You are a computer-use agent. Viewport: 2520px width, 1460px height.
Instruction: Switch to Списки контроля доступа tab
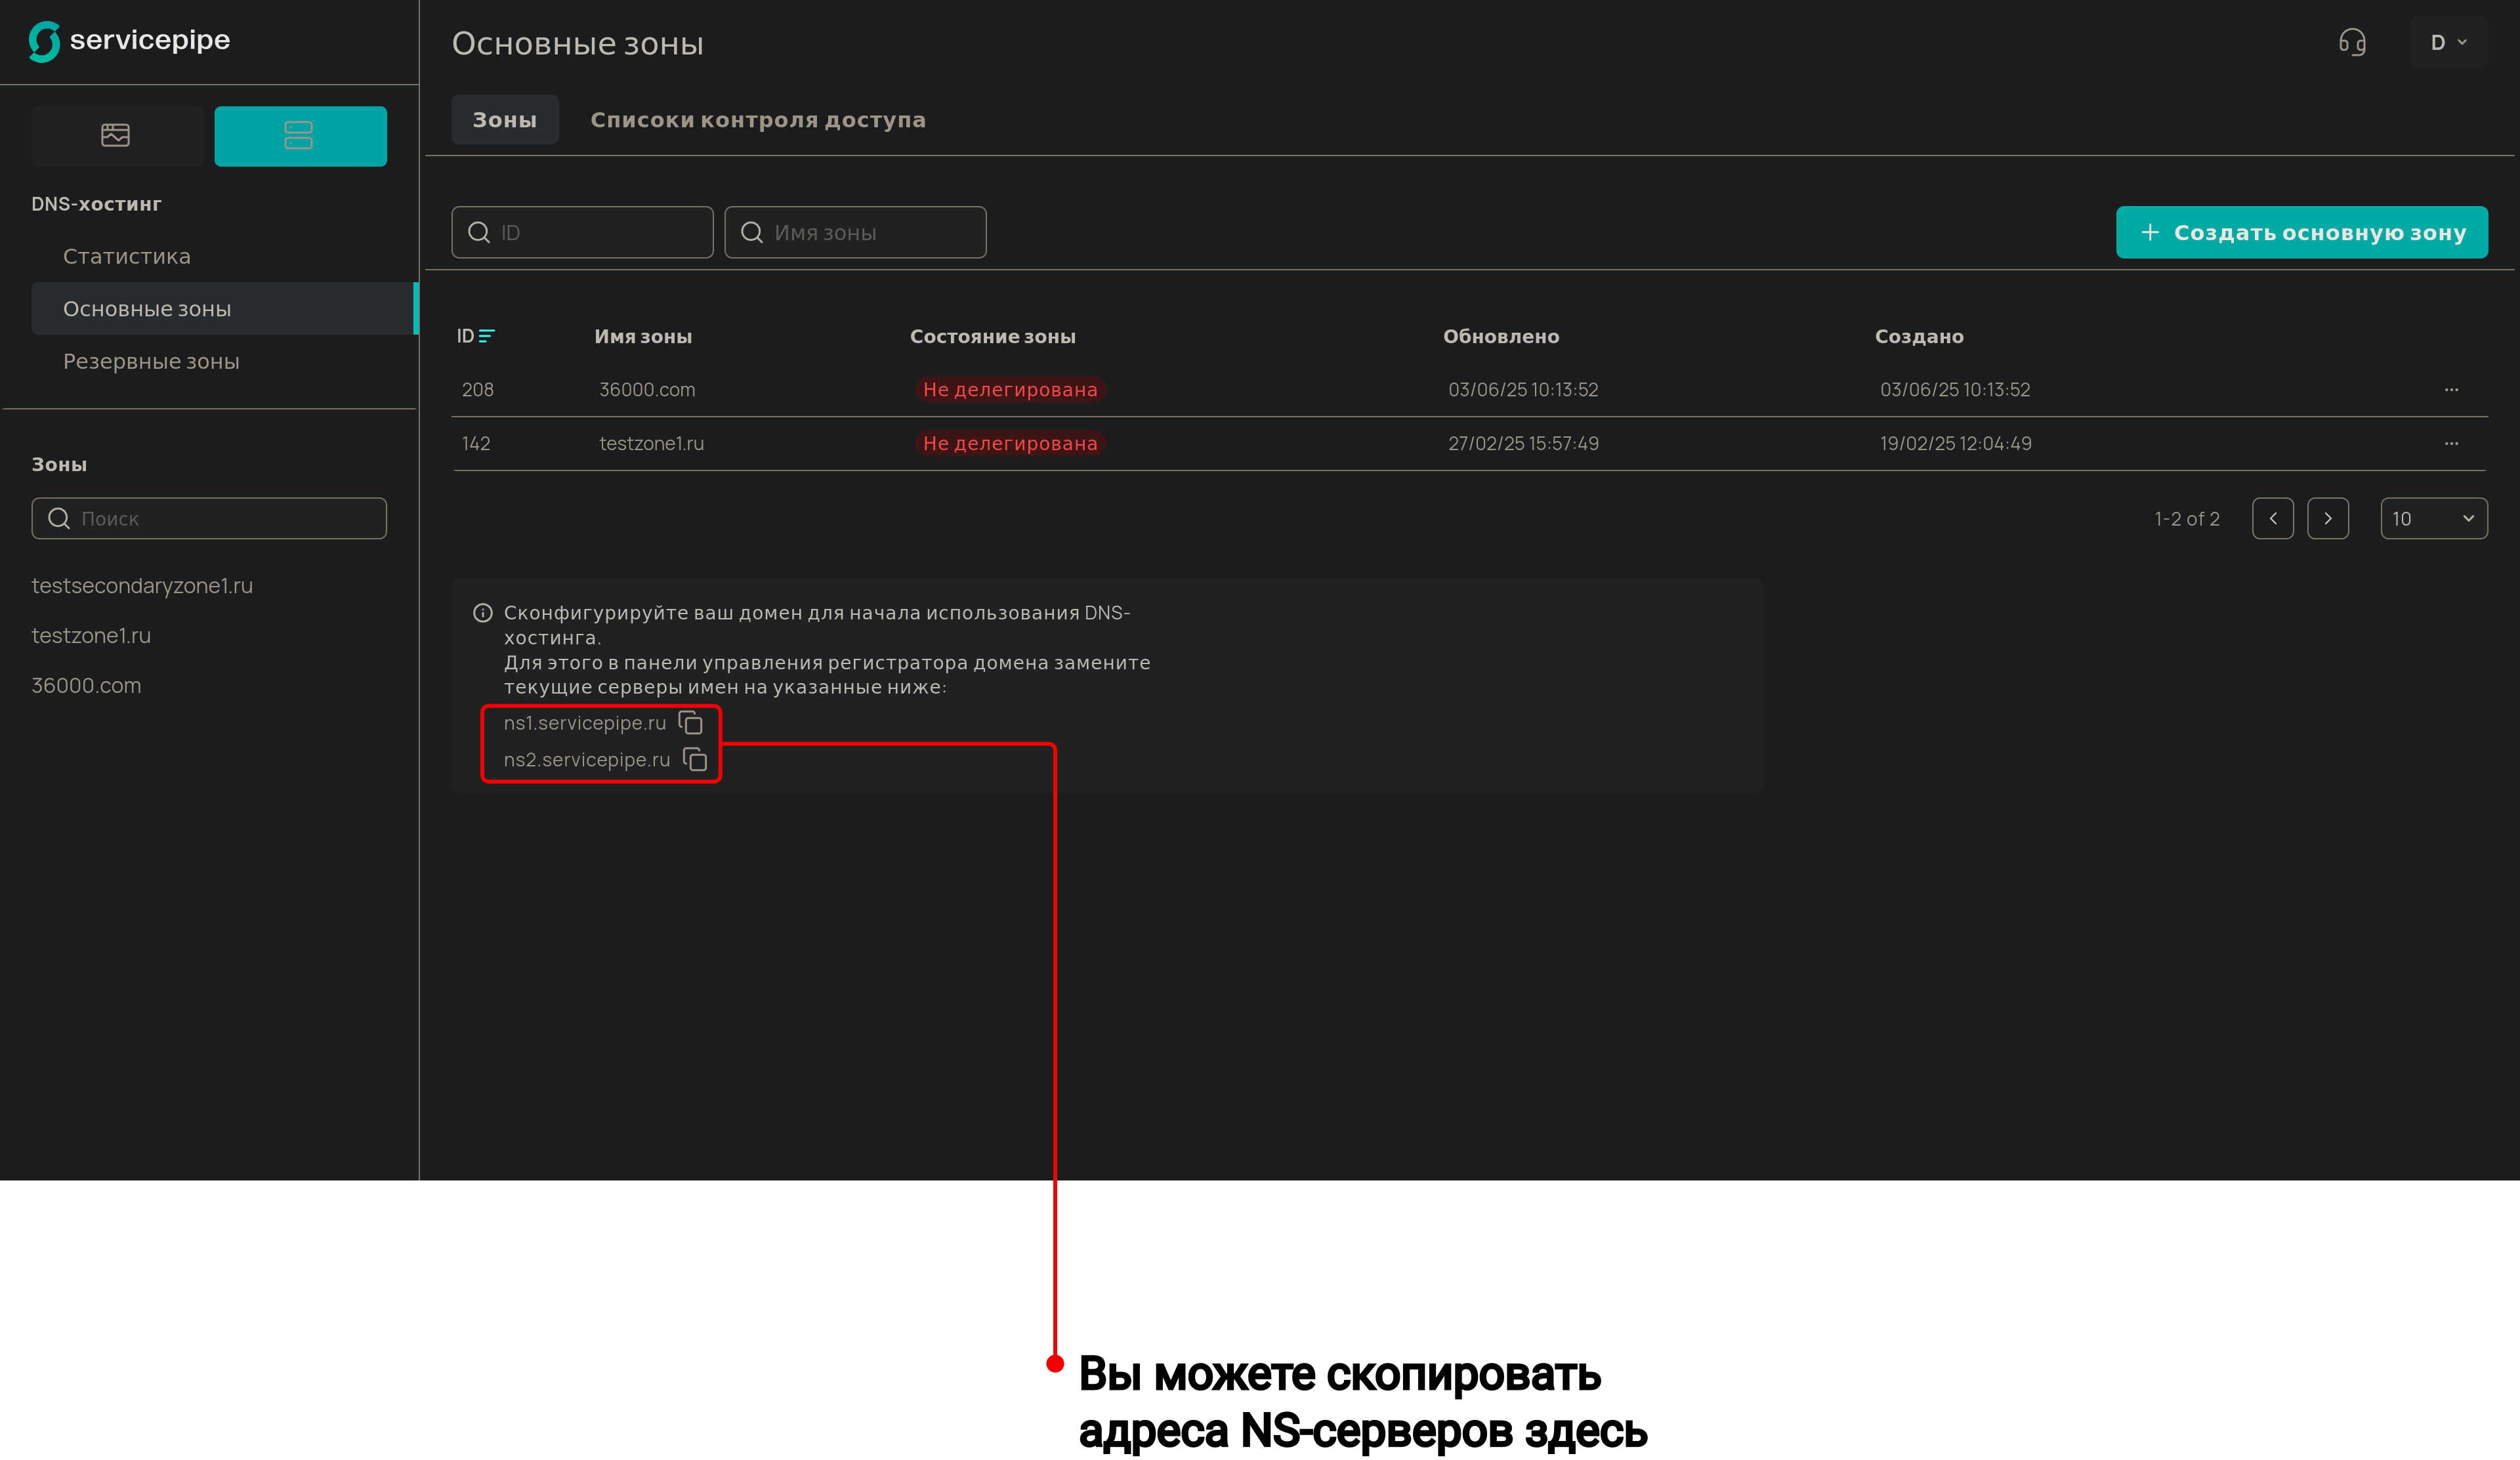758,120
